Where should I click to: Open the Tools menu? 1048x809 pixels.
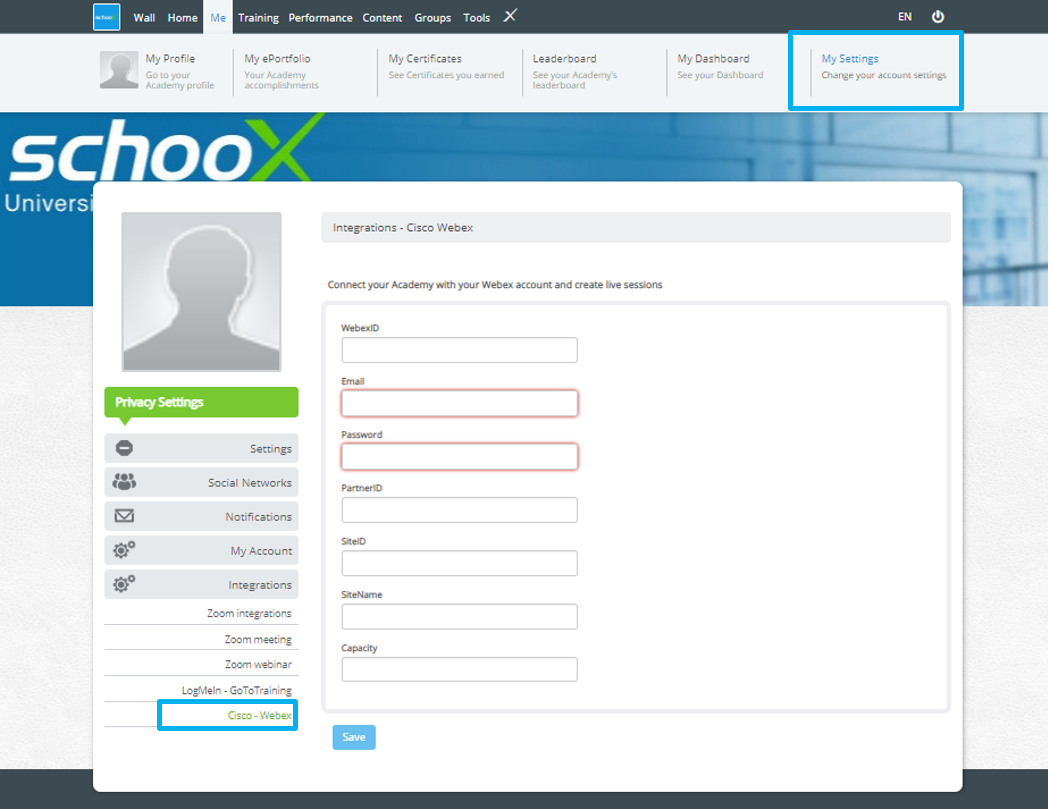pyautogui.click(x=477, y=17)
